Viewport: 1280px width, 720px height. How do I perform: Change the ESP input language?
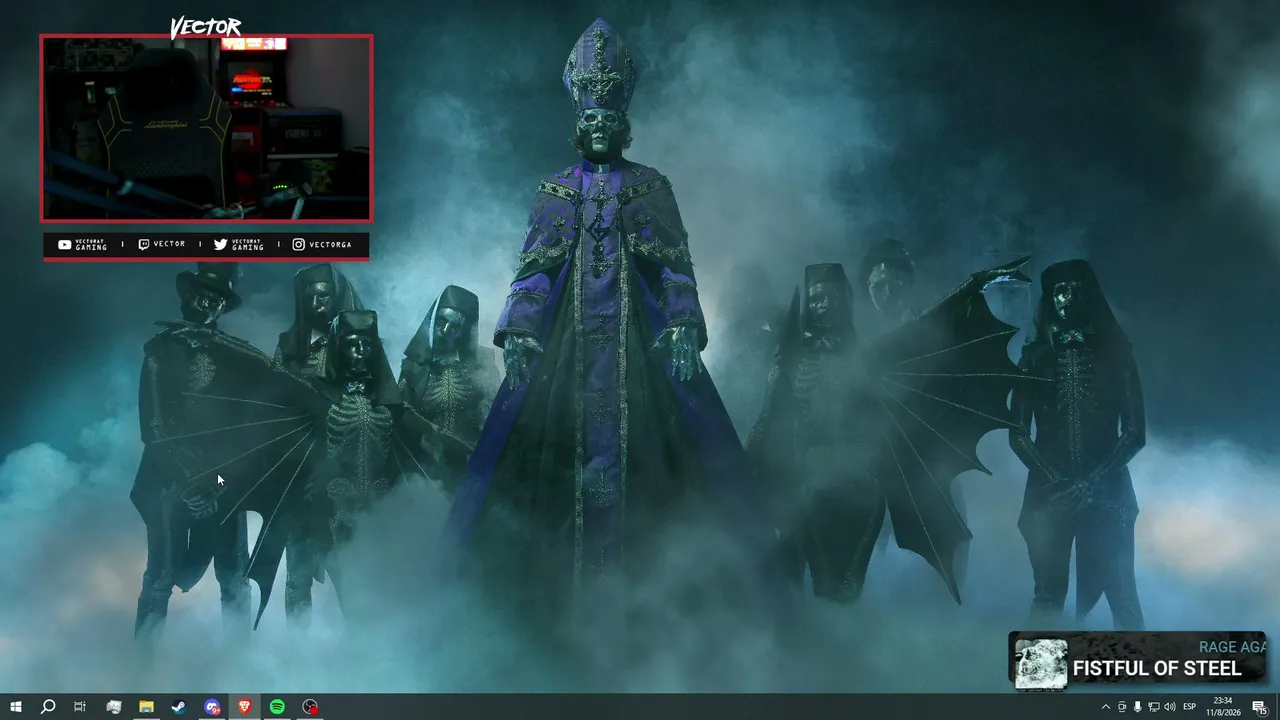[1190, 707]
